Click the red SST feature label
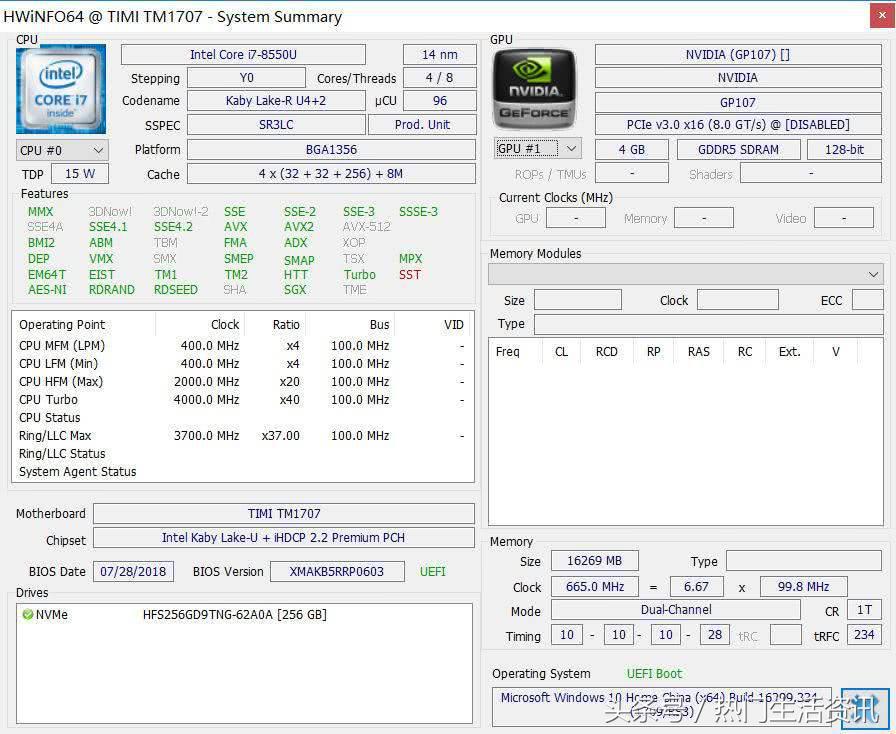 410,275
